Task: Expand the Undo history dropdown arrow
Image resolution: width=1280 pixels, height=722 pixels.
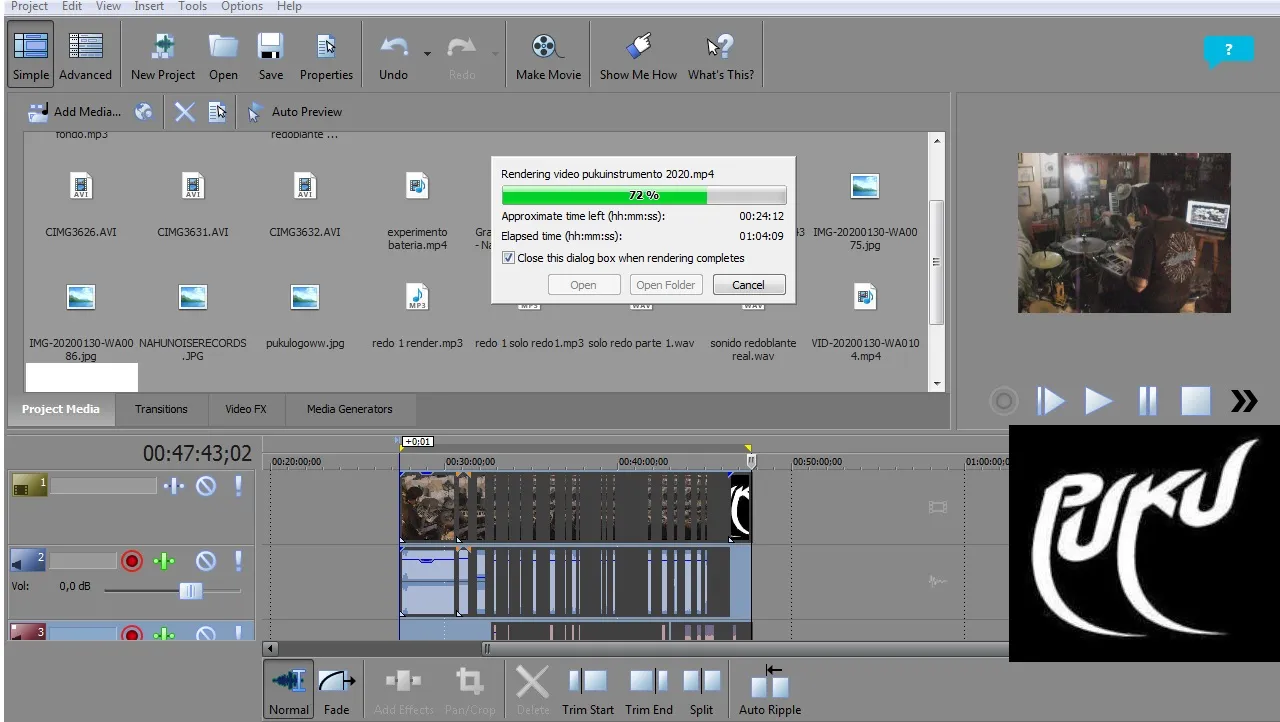Action: [428, 53]
